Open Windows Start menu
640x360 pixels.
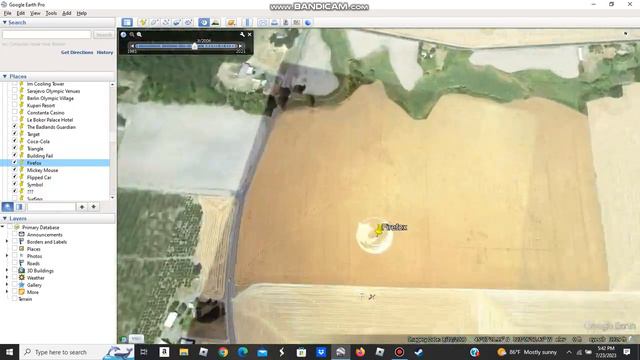[x=9, y=352]
